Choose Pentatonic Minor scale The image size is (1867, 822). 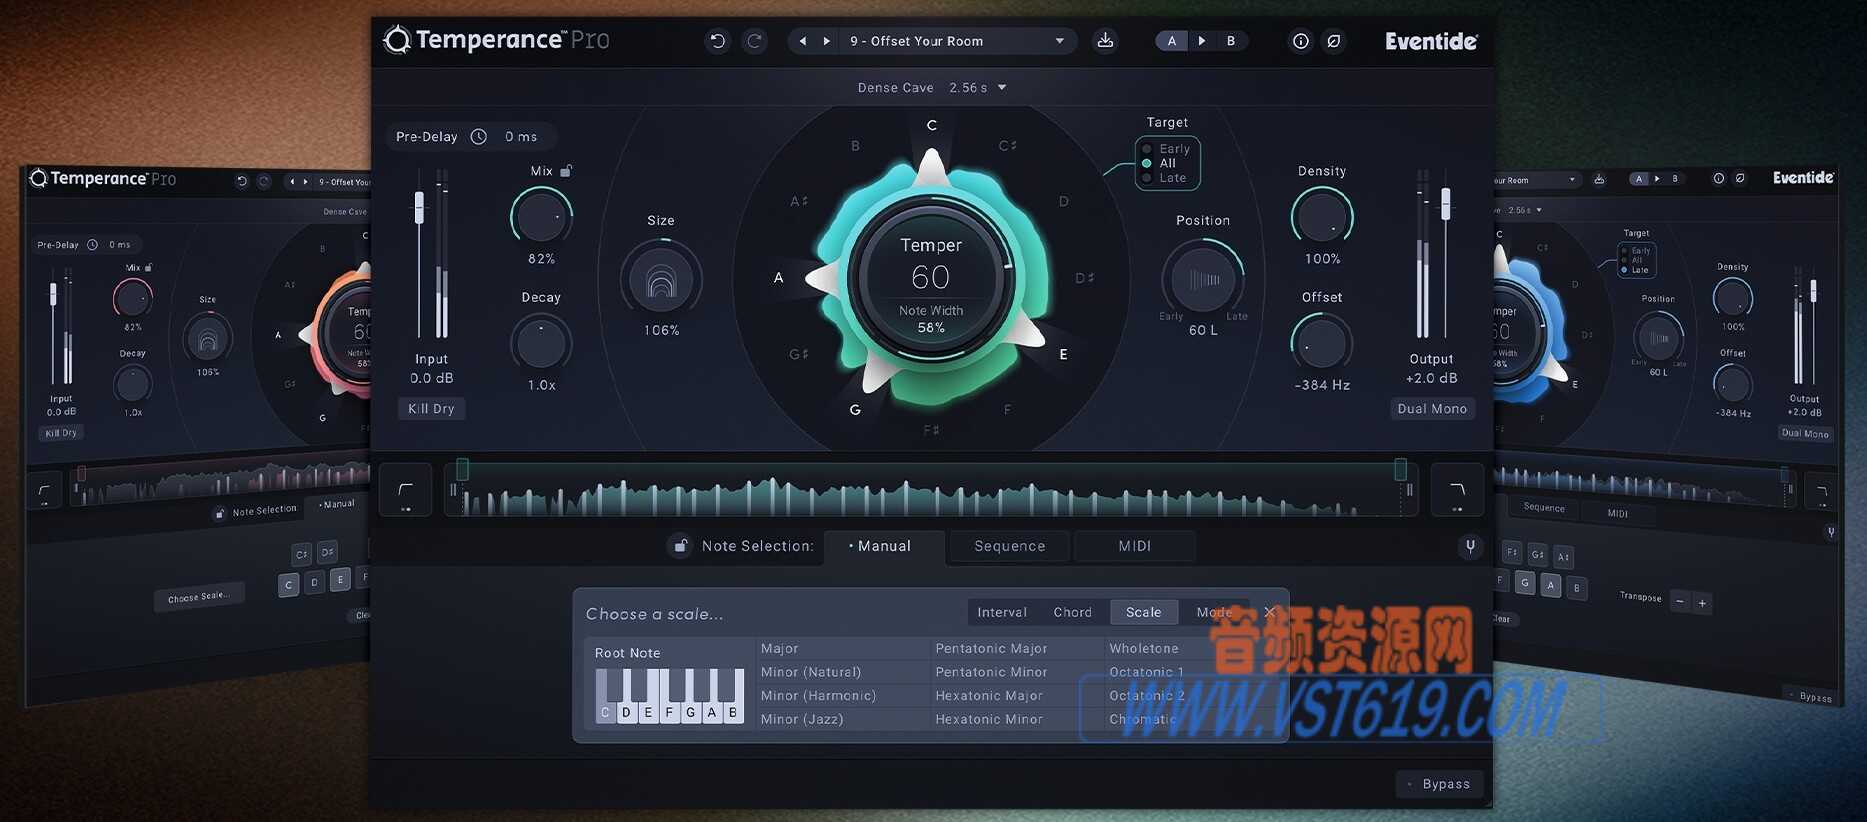[1016, 672]
